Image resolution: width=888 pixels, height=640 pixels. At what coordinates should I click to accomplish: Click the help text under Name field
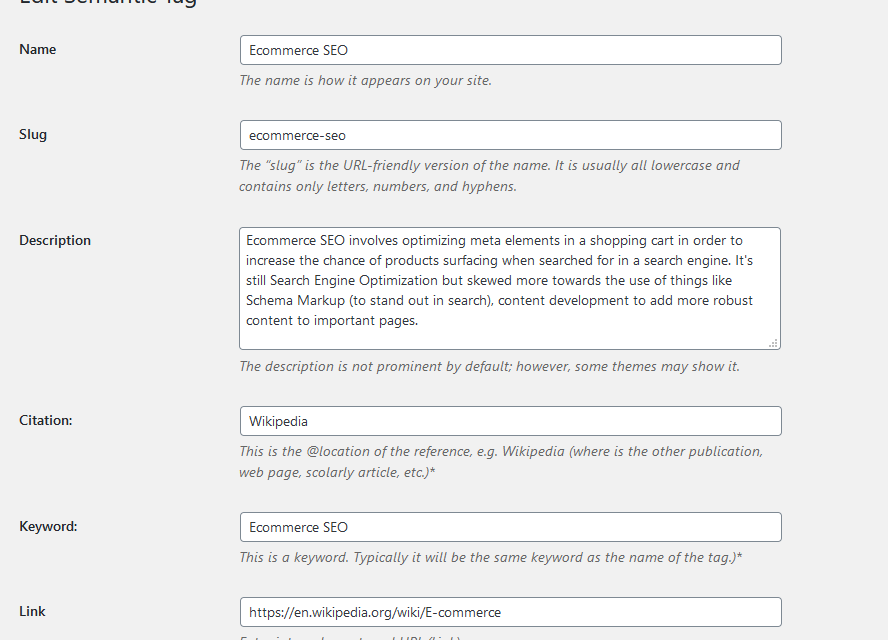tap(365, 81)
